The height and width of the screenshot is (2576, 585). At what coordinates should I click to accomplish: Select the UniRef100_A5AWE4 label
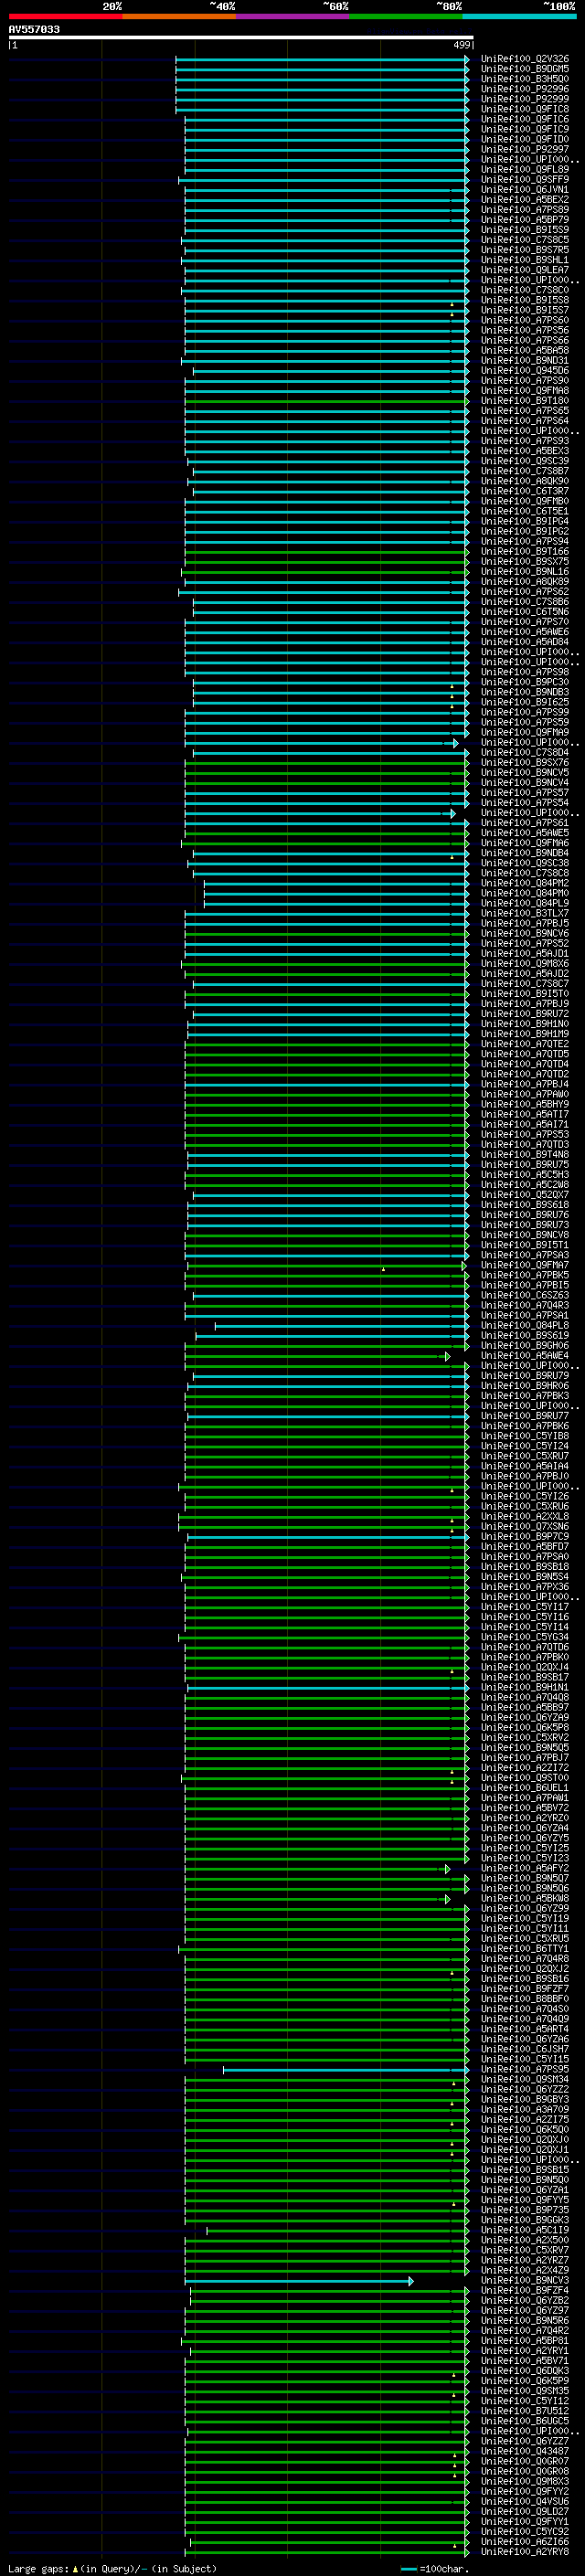[x=524, y=1355]
